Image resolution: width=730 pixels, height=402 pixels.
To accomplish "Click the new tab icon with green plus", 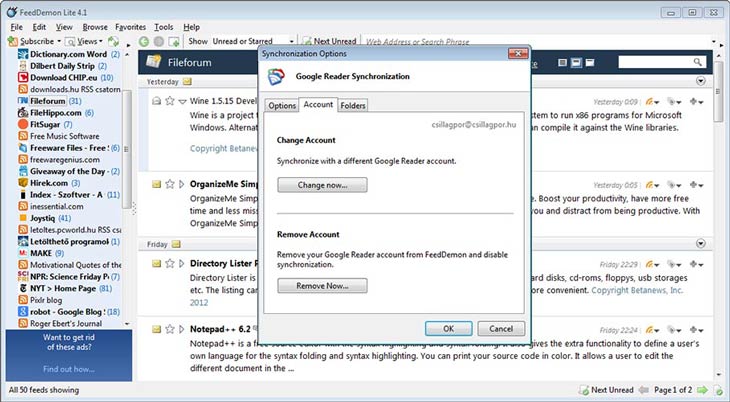I will tap(174, 42).
